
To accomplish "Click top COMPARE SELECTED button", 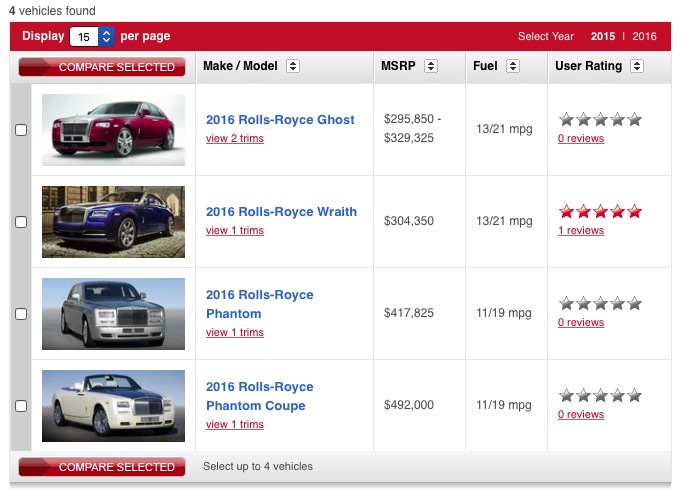I will coord(102,67).
